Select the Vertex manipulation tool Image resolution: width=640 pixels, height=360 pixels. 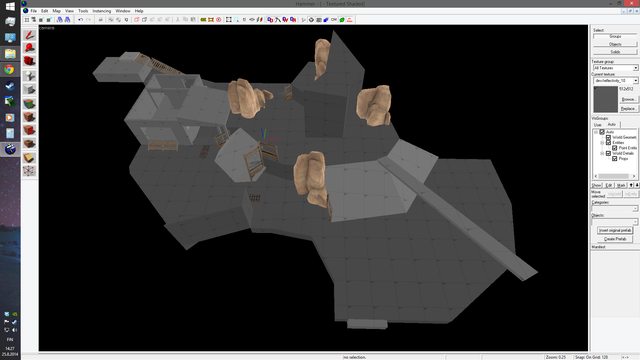tap(29, 171)
